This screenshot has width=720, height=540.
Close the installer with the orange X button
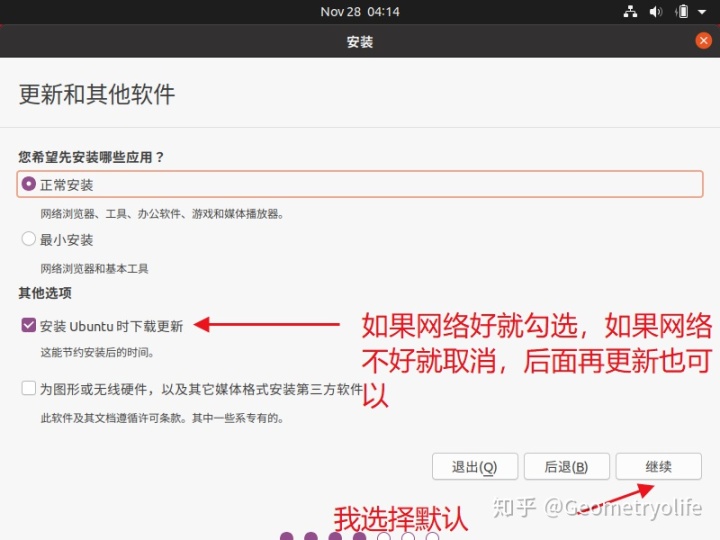pos(703,40)
